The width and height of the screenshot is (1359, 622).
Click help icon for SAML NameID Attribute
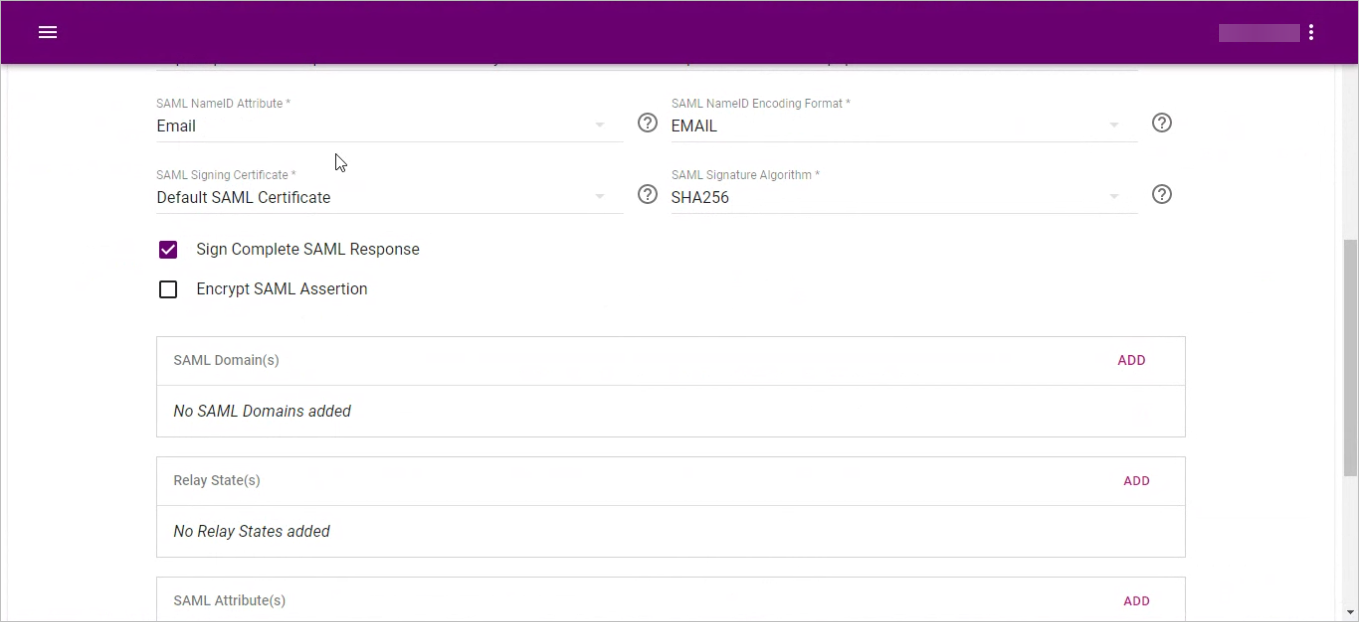tap(648, 123)
